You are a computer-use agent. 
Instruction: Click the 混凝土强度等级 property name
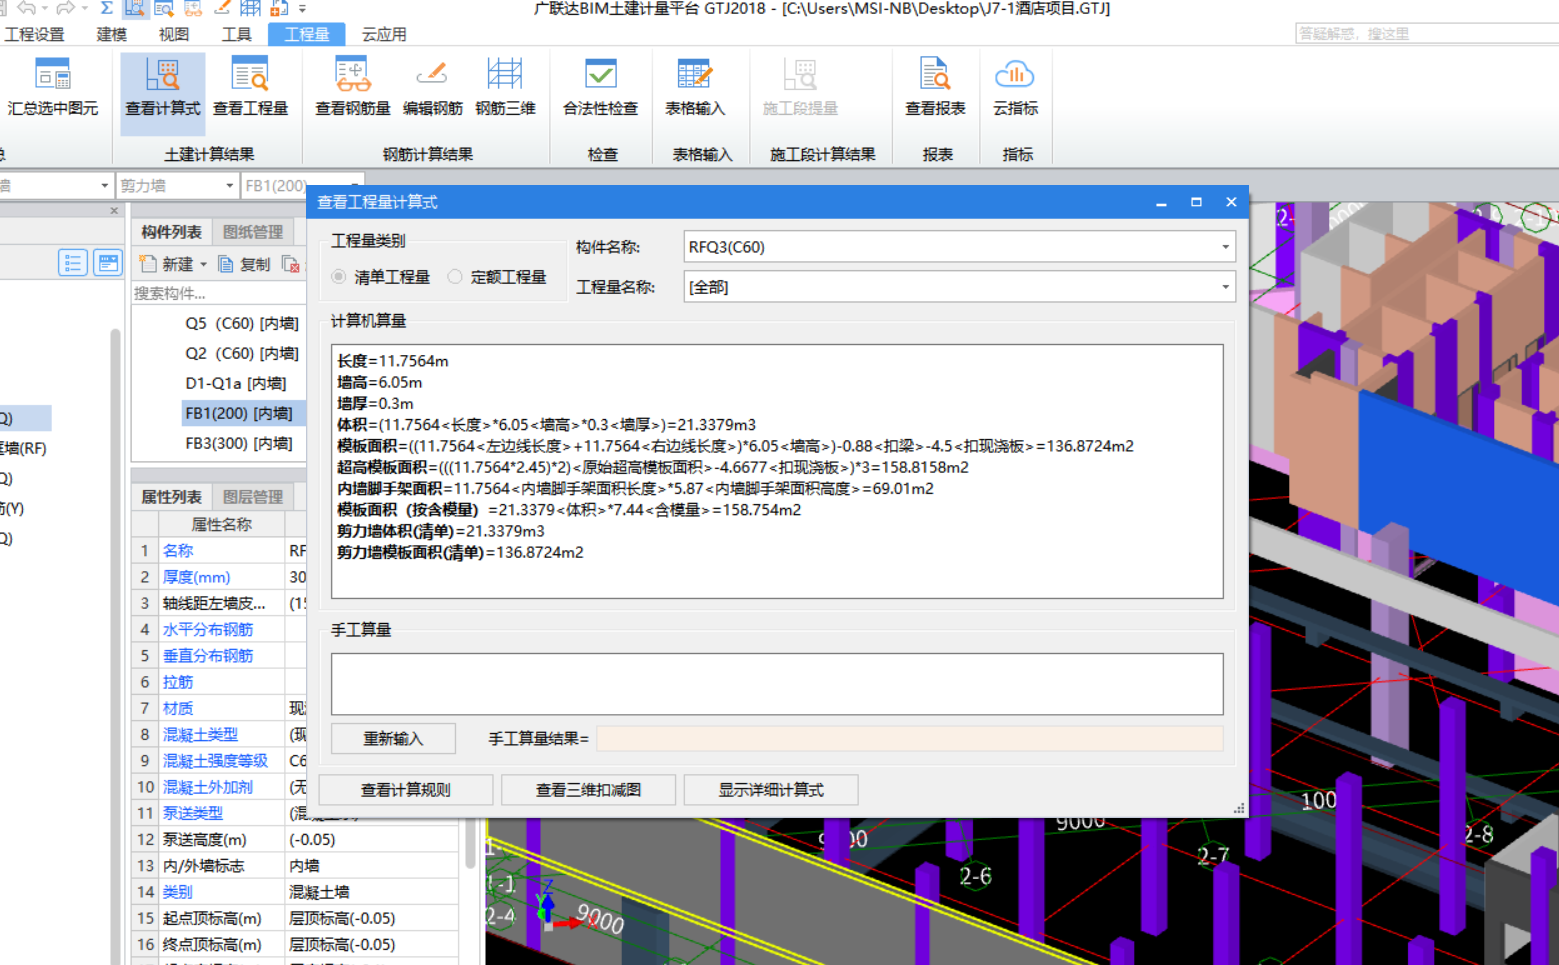[215, 760]
